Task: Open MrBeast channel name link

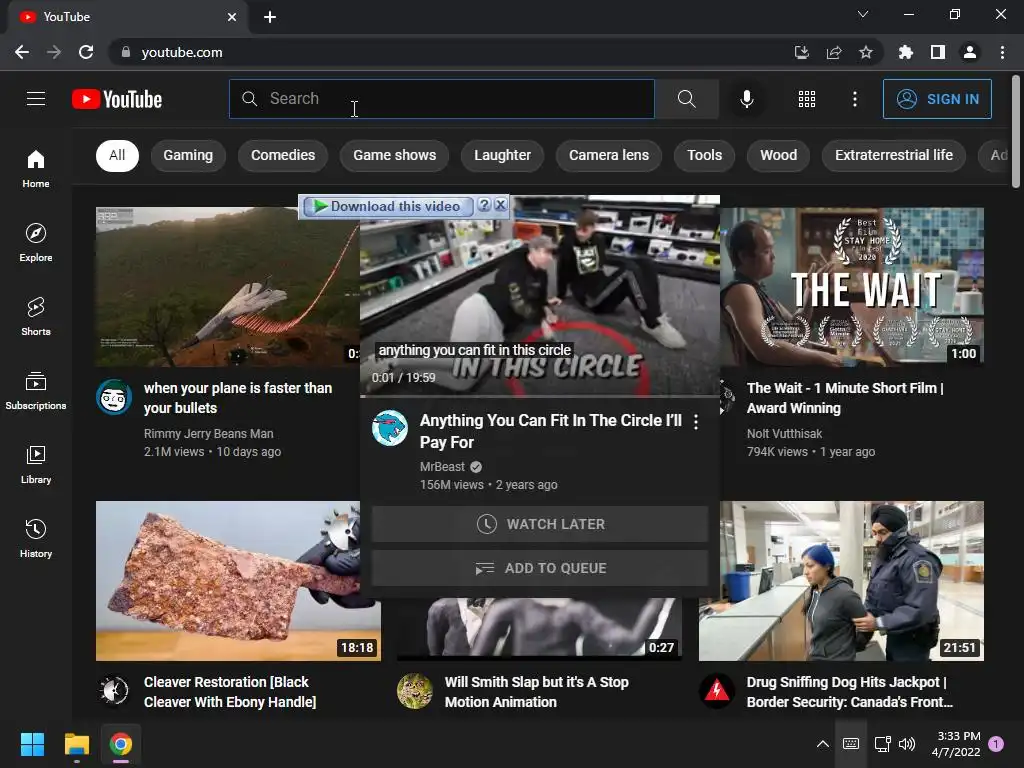Action: (x=442, y=466)
